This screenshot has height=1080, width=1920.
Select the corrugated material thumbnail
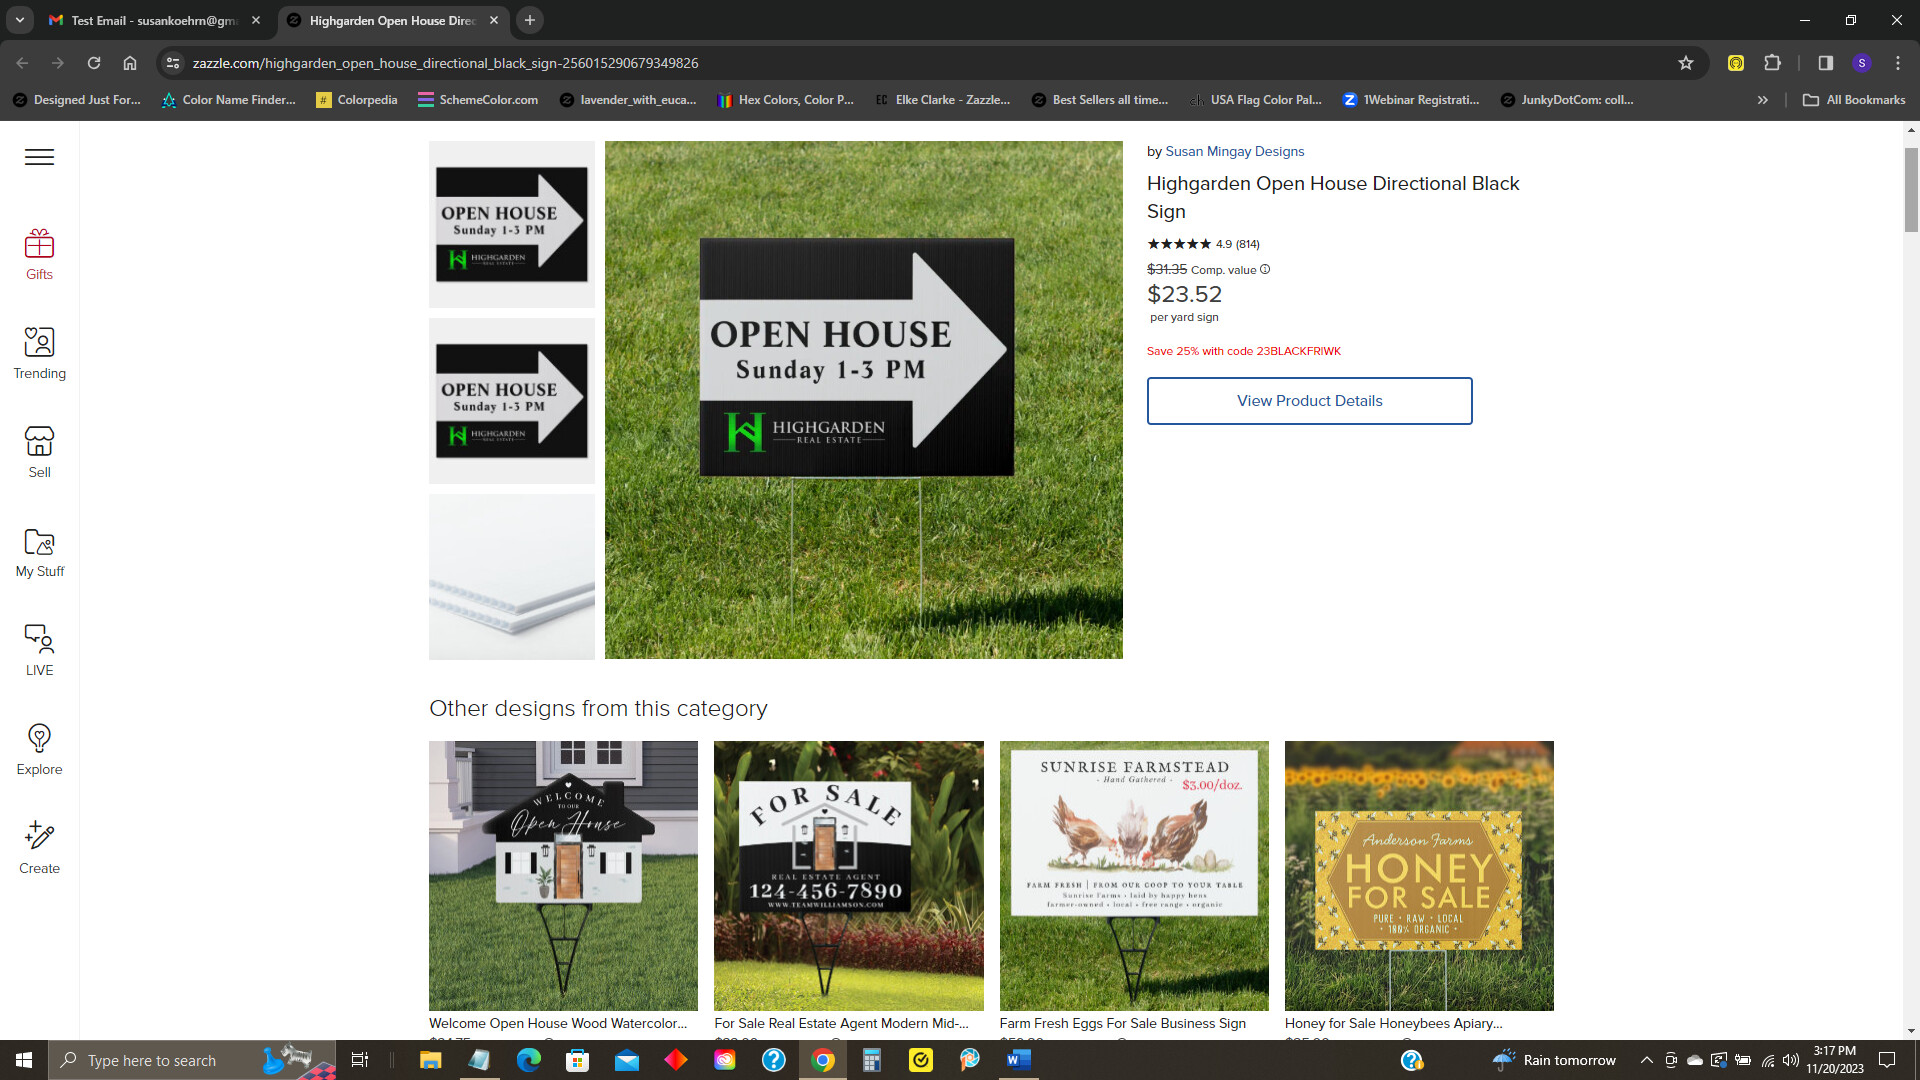tap(512, 577)
